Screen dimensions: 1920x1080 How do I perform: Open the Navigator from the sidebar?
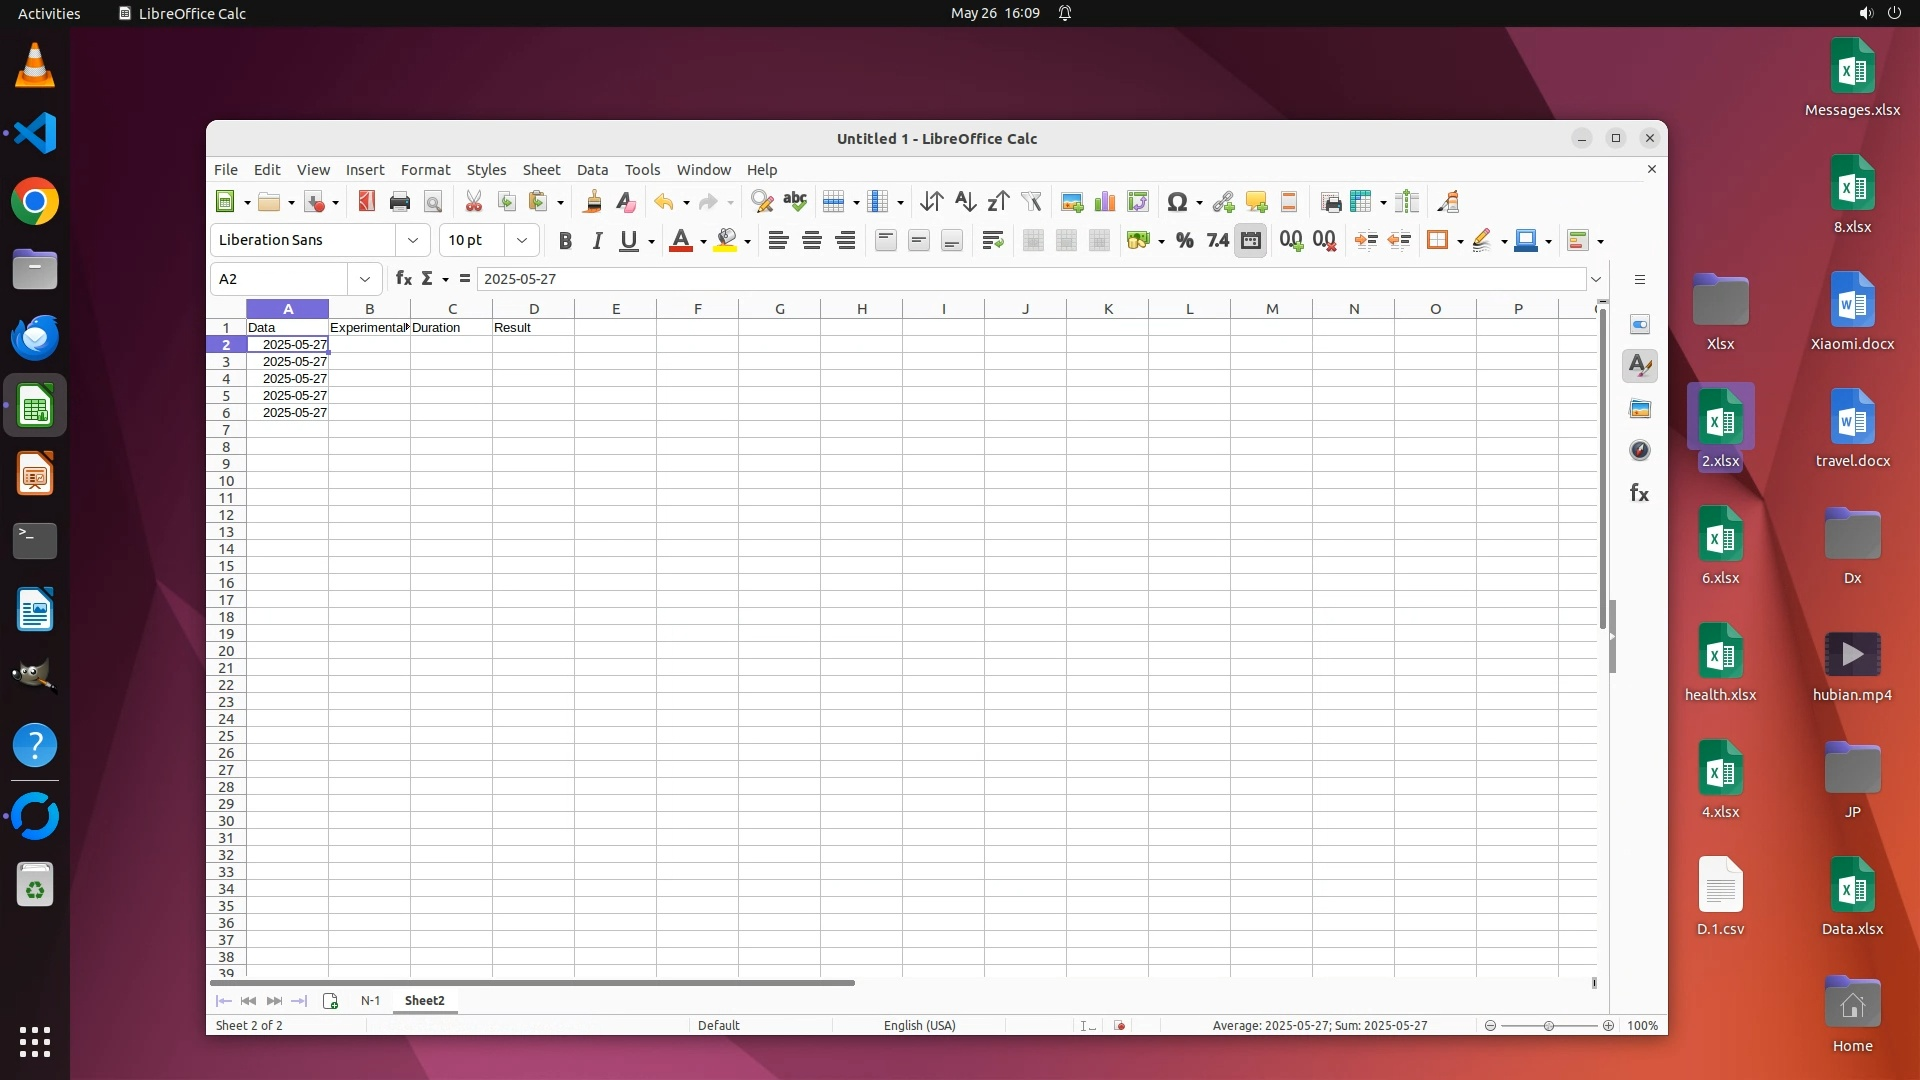[x=1640, y=451]
